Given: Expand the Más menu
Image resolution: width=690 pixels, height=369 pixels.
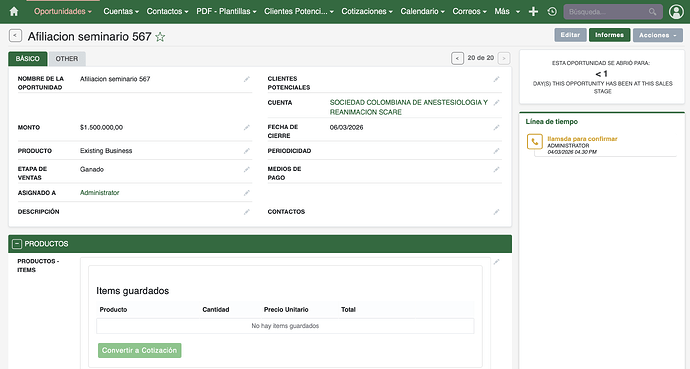Looking at the screenshot, I should (x=507, y=11).
